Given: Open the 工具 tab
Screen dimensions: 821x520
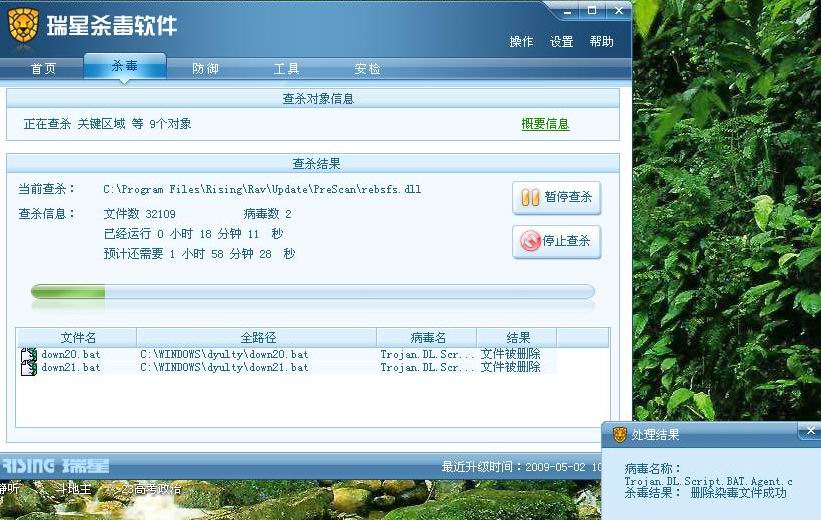Looking at the screenshot, I should coord(286,69).
